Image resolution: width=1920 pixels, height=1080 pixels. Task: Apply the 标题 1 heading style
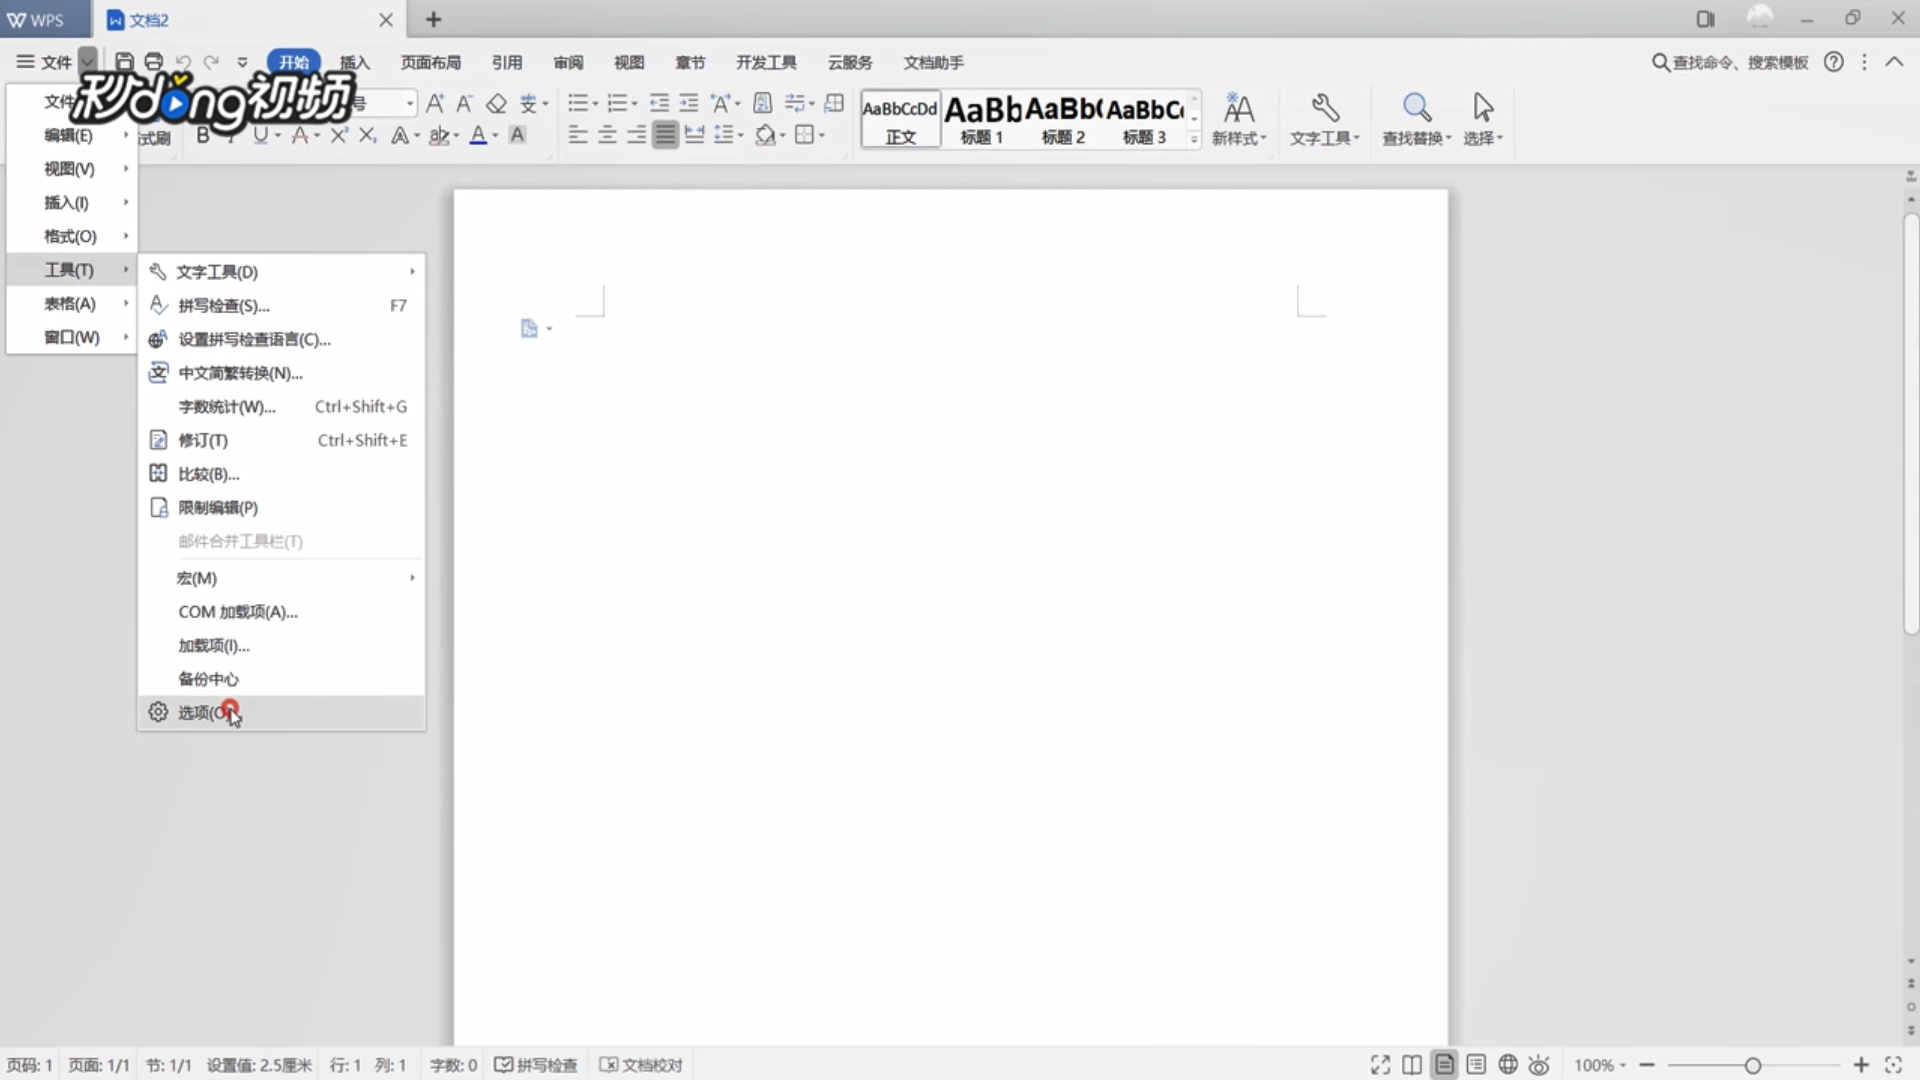[x=981, y=119]
